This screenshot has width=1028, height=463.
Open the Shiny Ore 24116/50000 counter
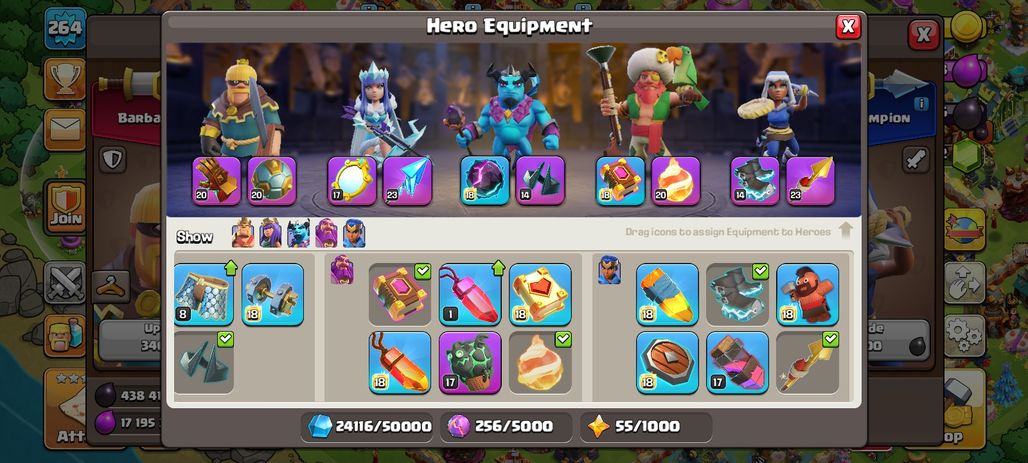370,426
